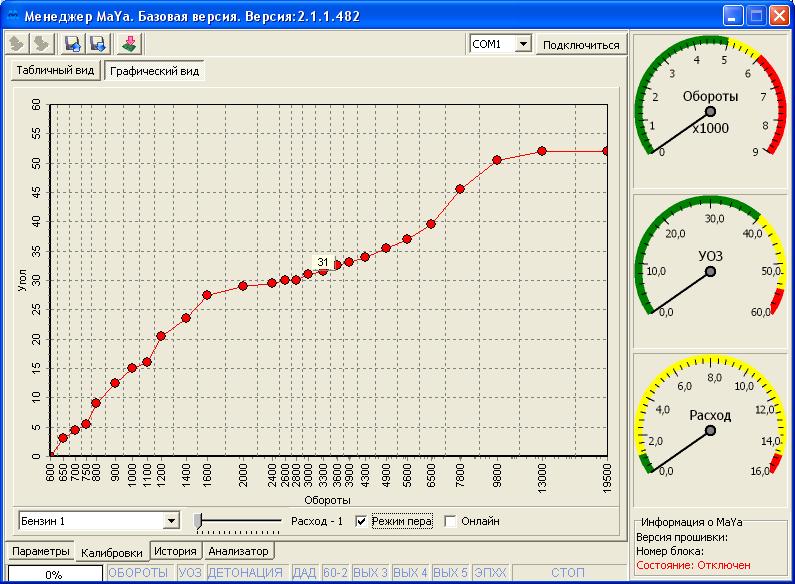The width and height of the screenshot is (795, 584).
Task: Click the Расход slider handle
Action: click(199, 520)
